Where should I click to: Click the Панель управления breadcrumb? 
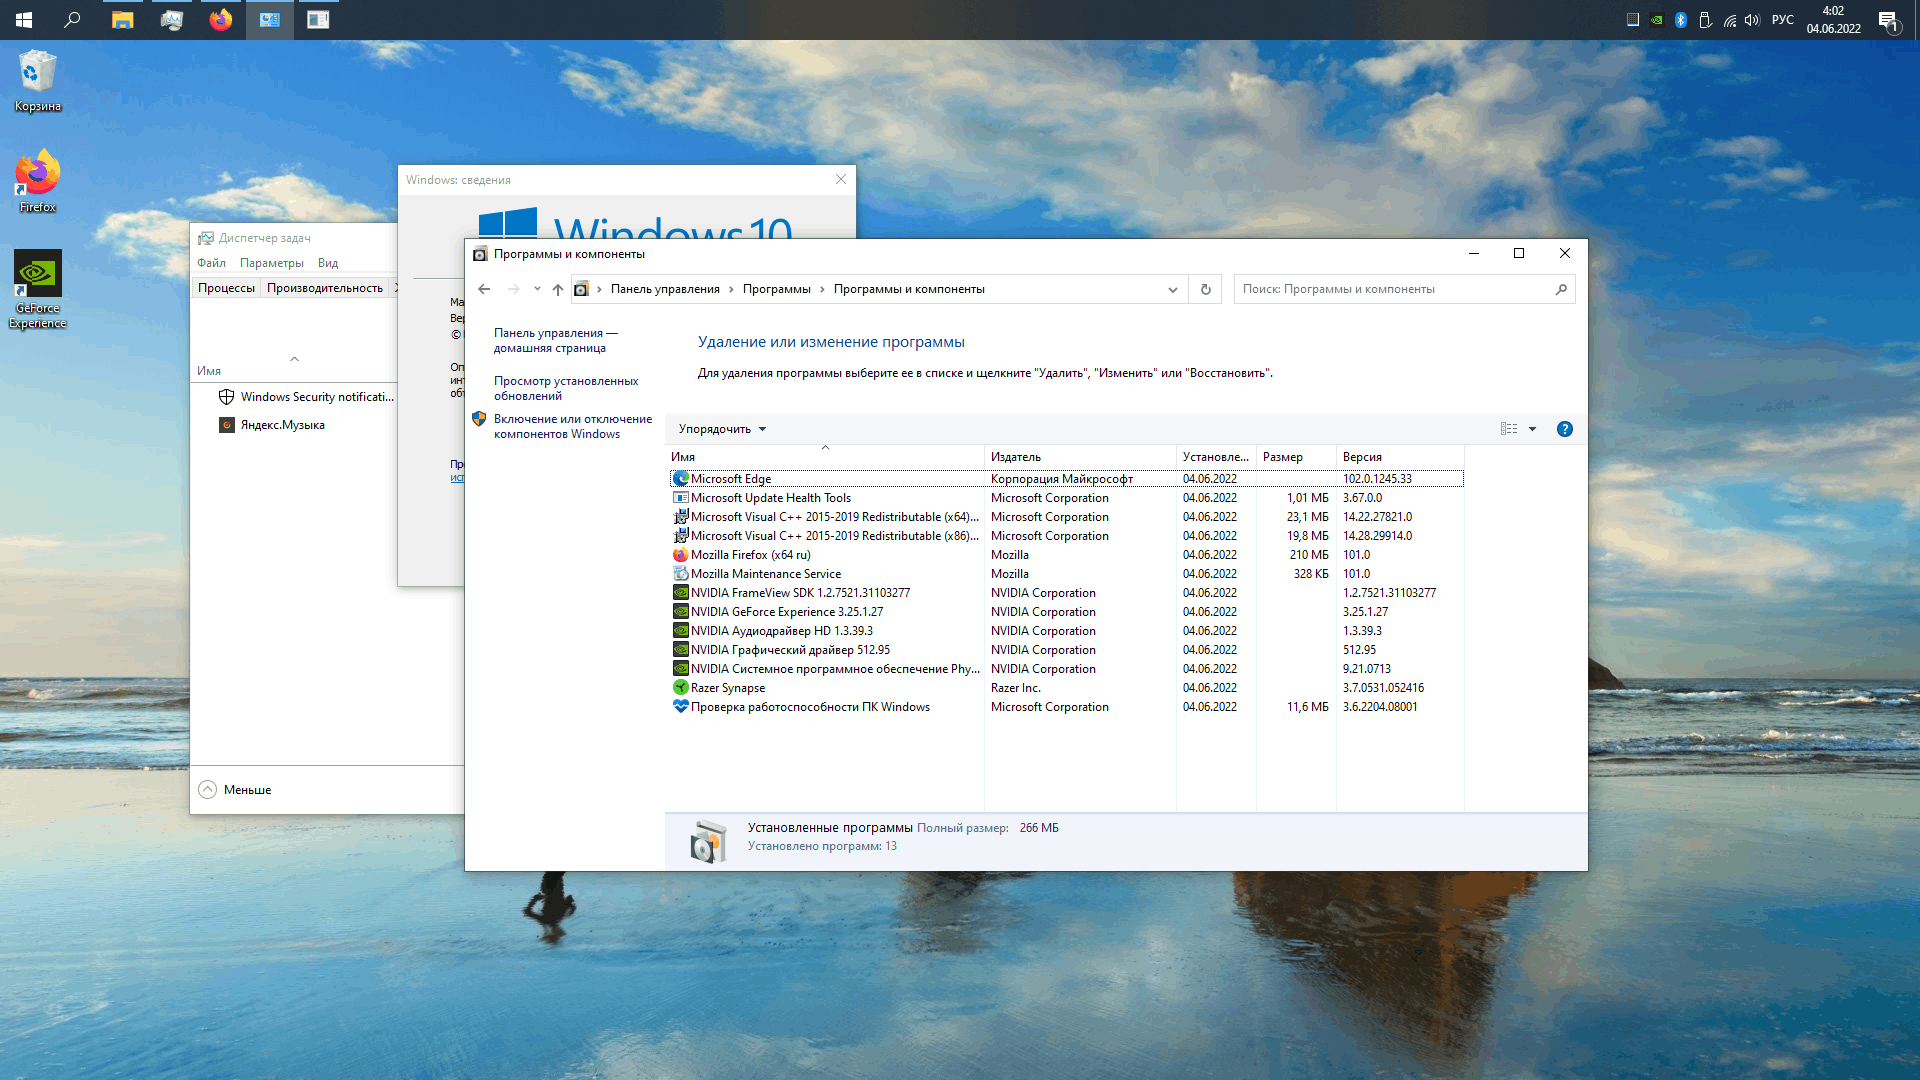coord(665,289)
